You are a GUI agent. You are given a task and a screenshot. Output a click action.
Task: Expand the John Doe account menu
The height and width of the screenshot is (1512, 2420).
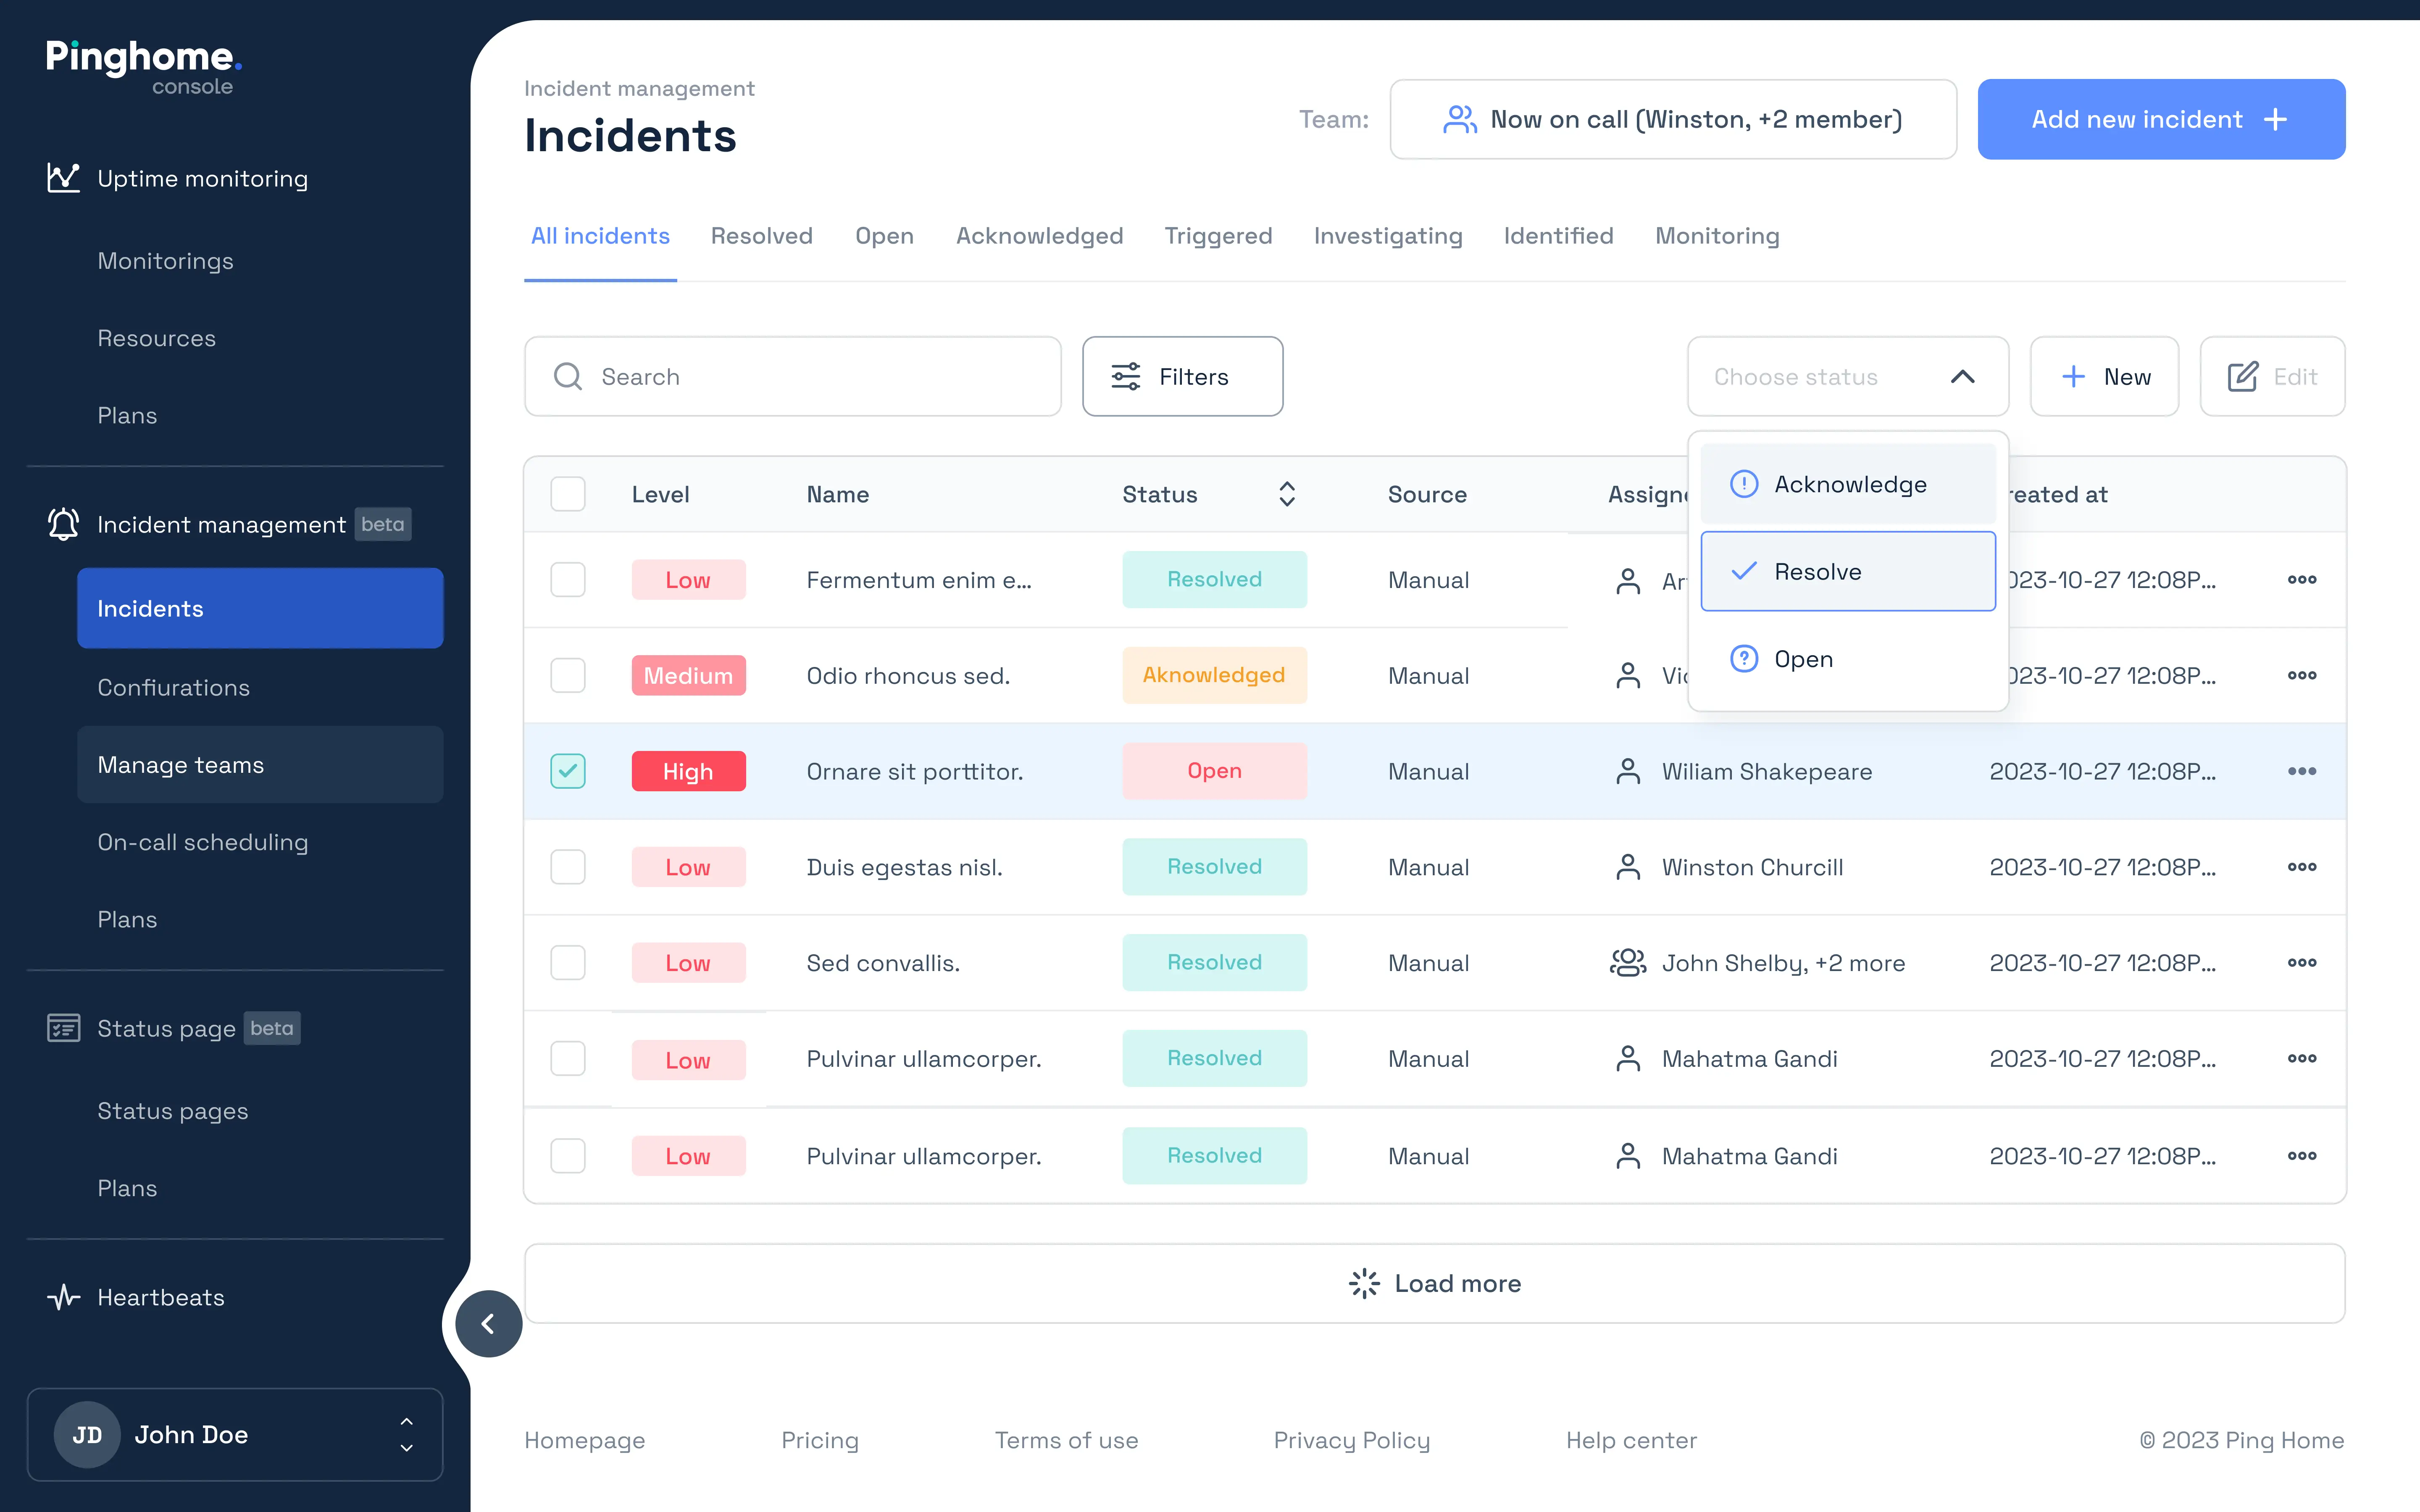tap(406, 1434)
